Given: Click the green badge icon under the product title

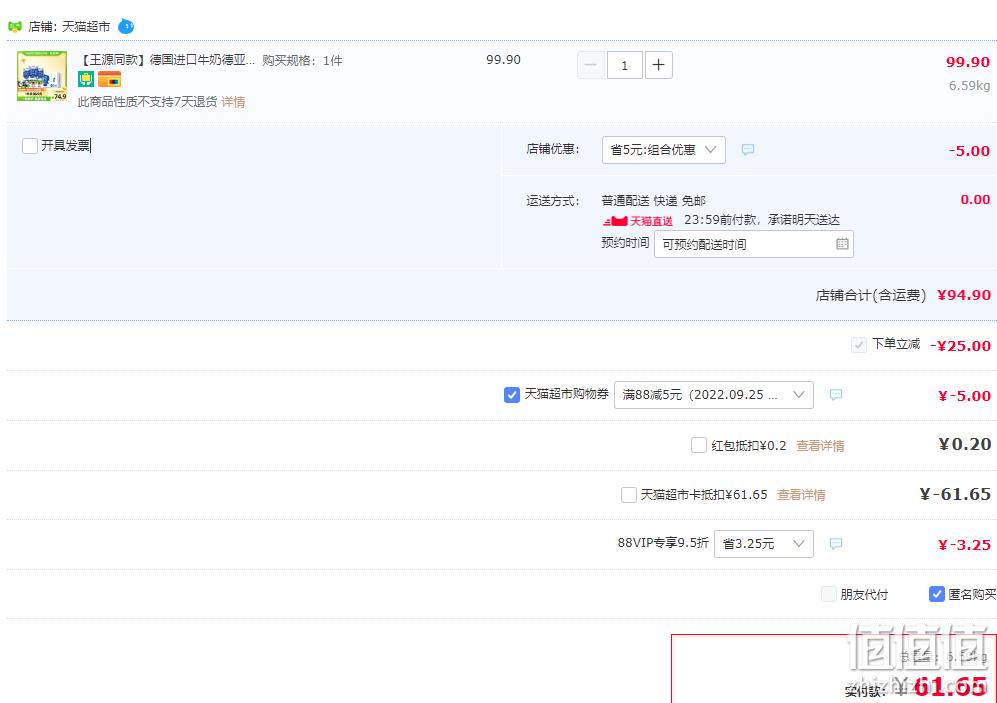Looking at the screenshot, I should 86,79.
